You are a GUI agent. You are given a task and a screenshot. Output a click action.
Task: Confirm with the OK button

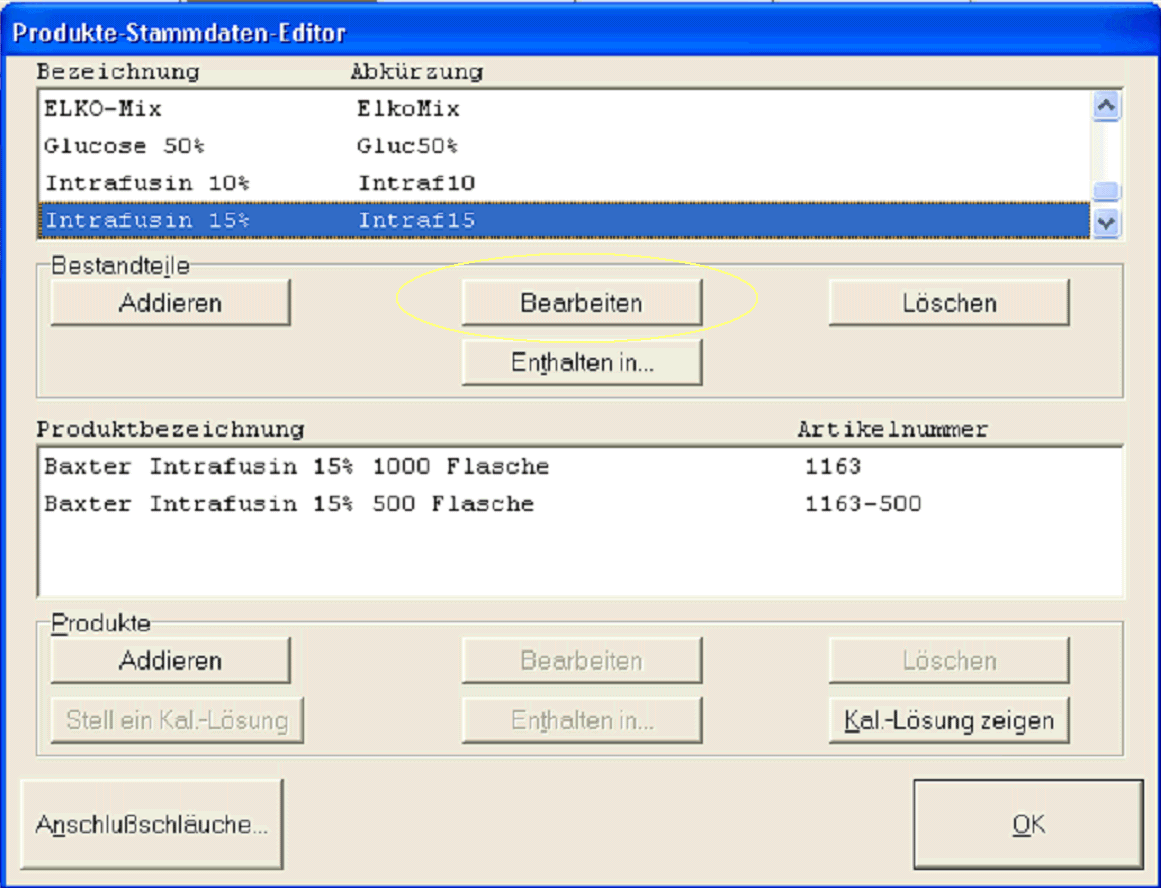(1028, 824)
